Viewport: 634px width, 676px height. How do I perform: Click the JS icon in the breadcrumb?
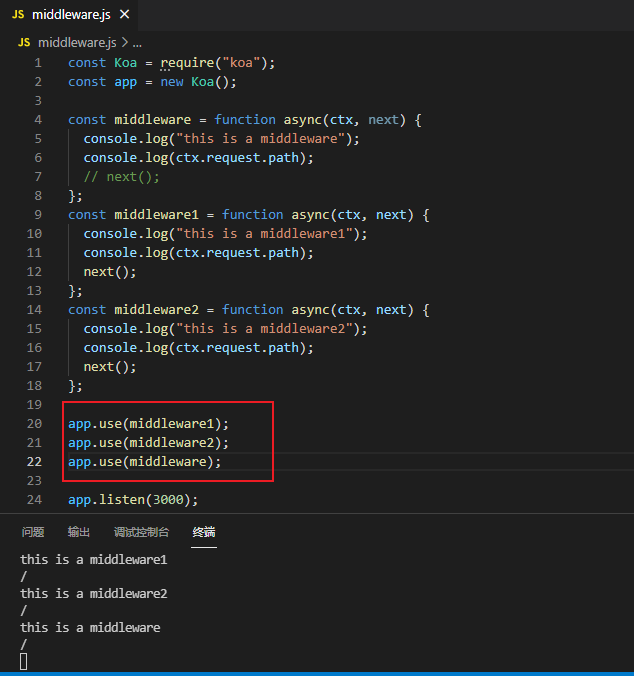tap(24, 43)
